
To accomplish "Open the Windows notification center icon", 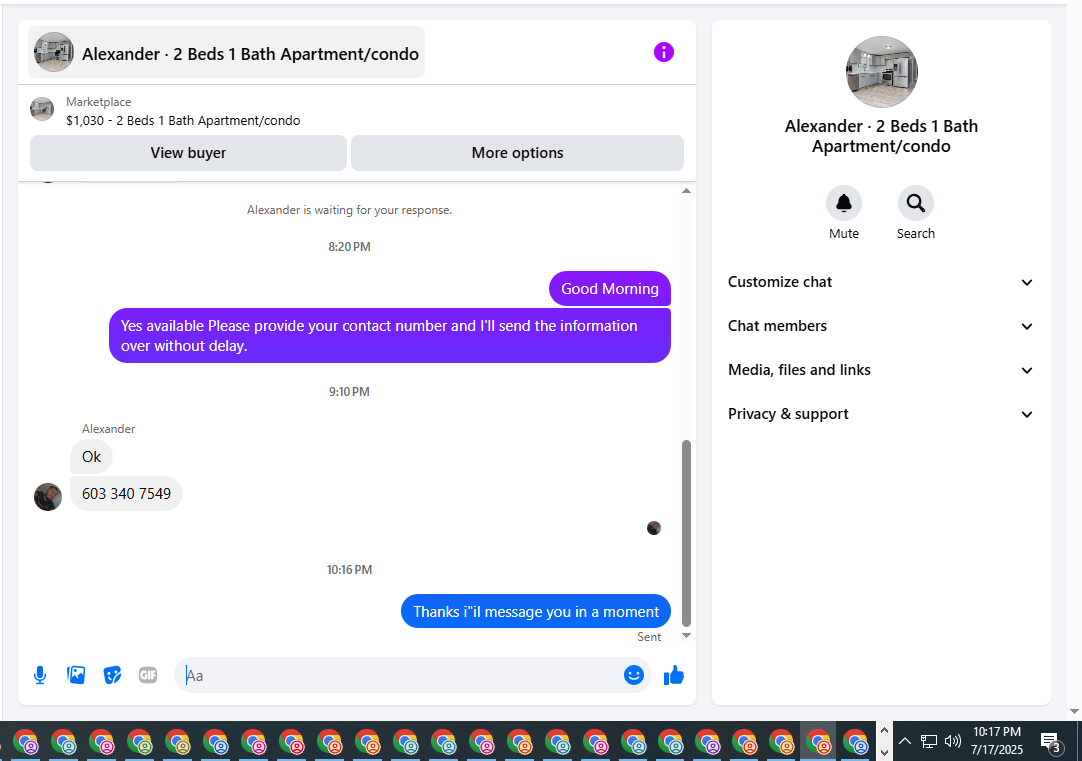I will pos(1050,742).
